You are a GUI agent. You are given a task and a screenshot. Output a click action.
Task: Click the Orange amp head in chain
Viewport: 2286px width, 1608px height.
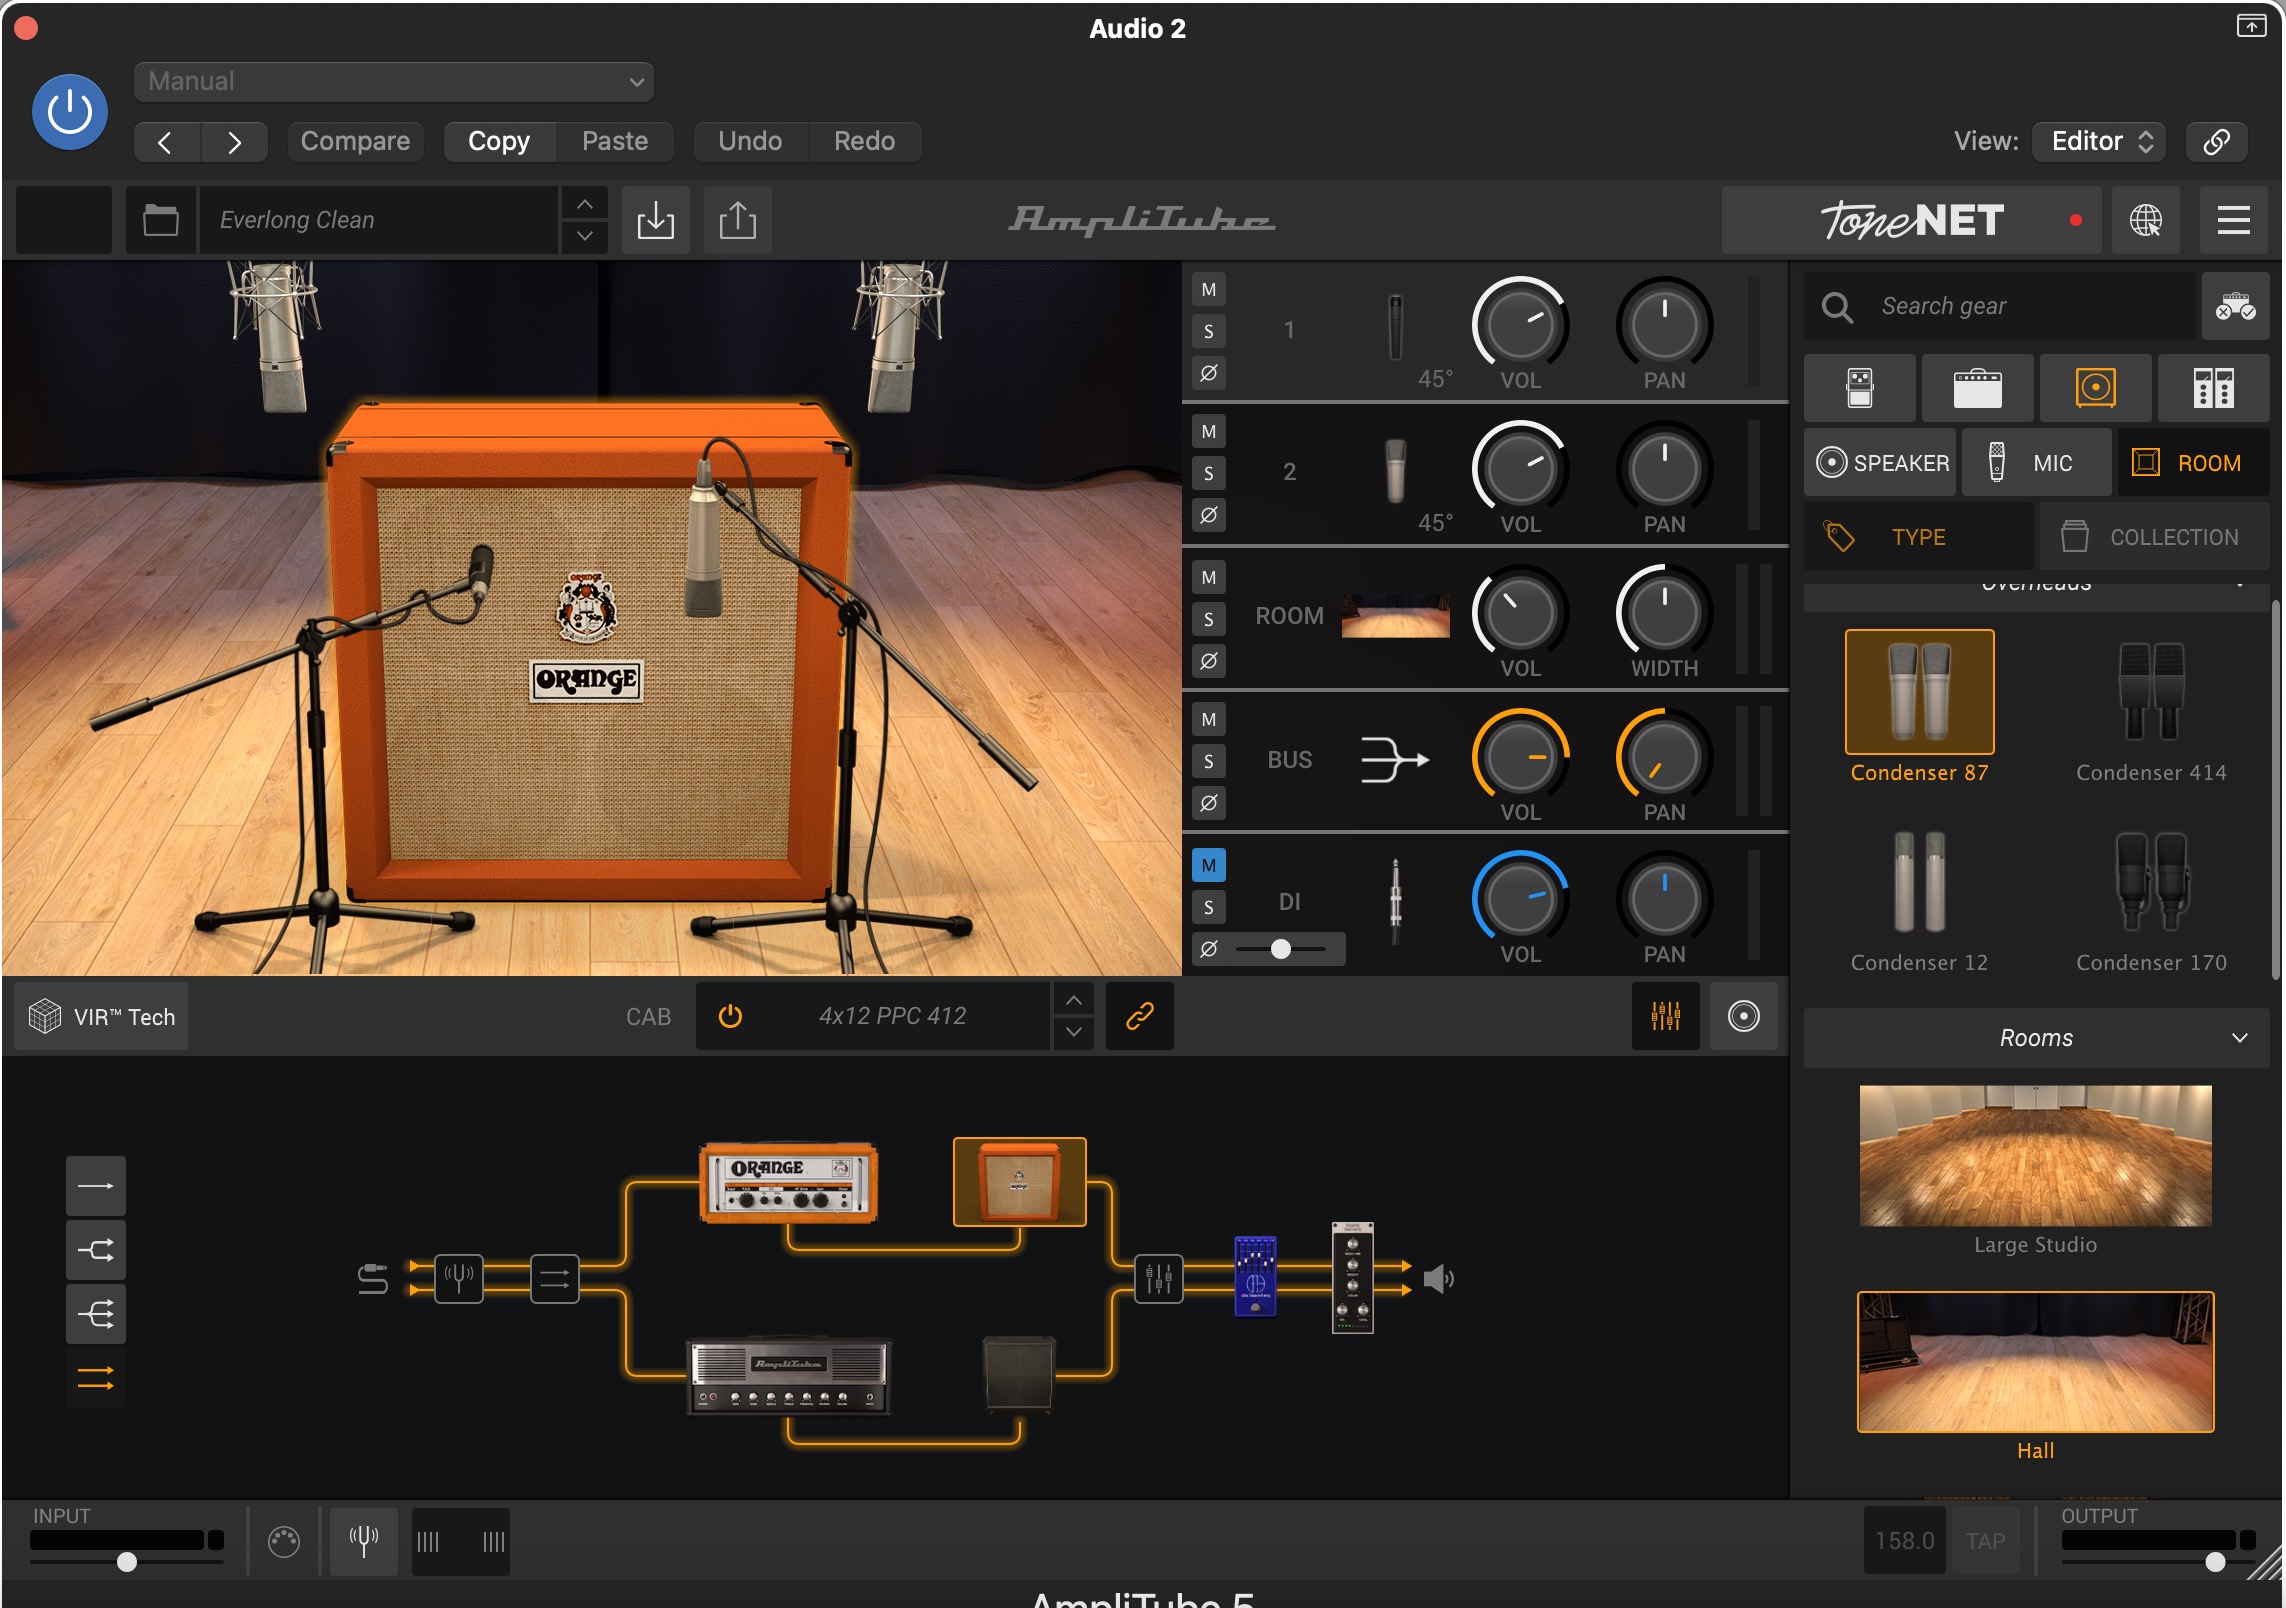[x=789, y=1184]
